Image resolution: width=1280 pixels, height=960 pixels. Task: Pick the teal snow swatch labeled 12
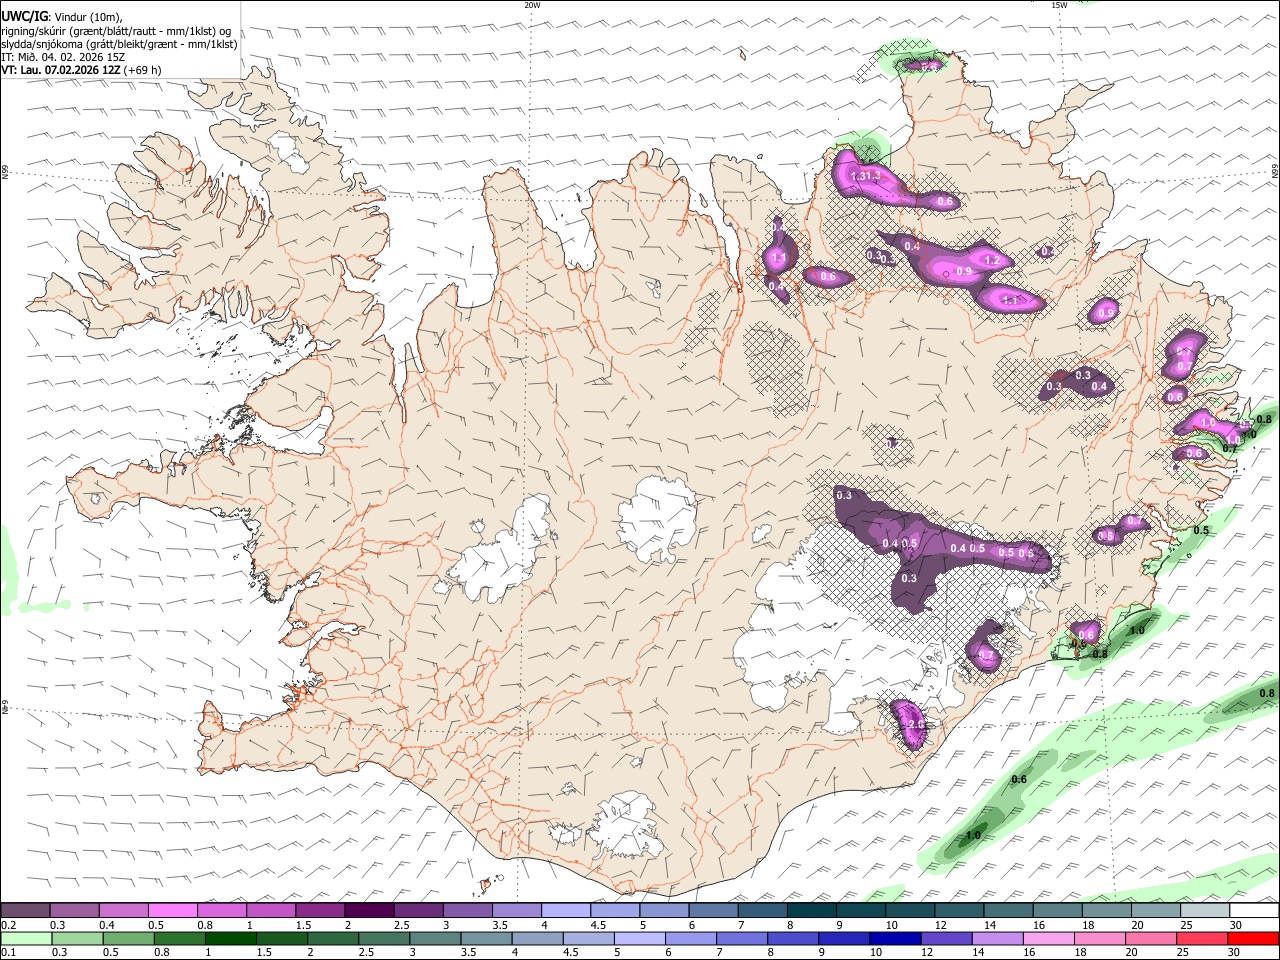[x=958, y=911]
